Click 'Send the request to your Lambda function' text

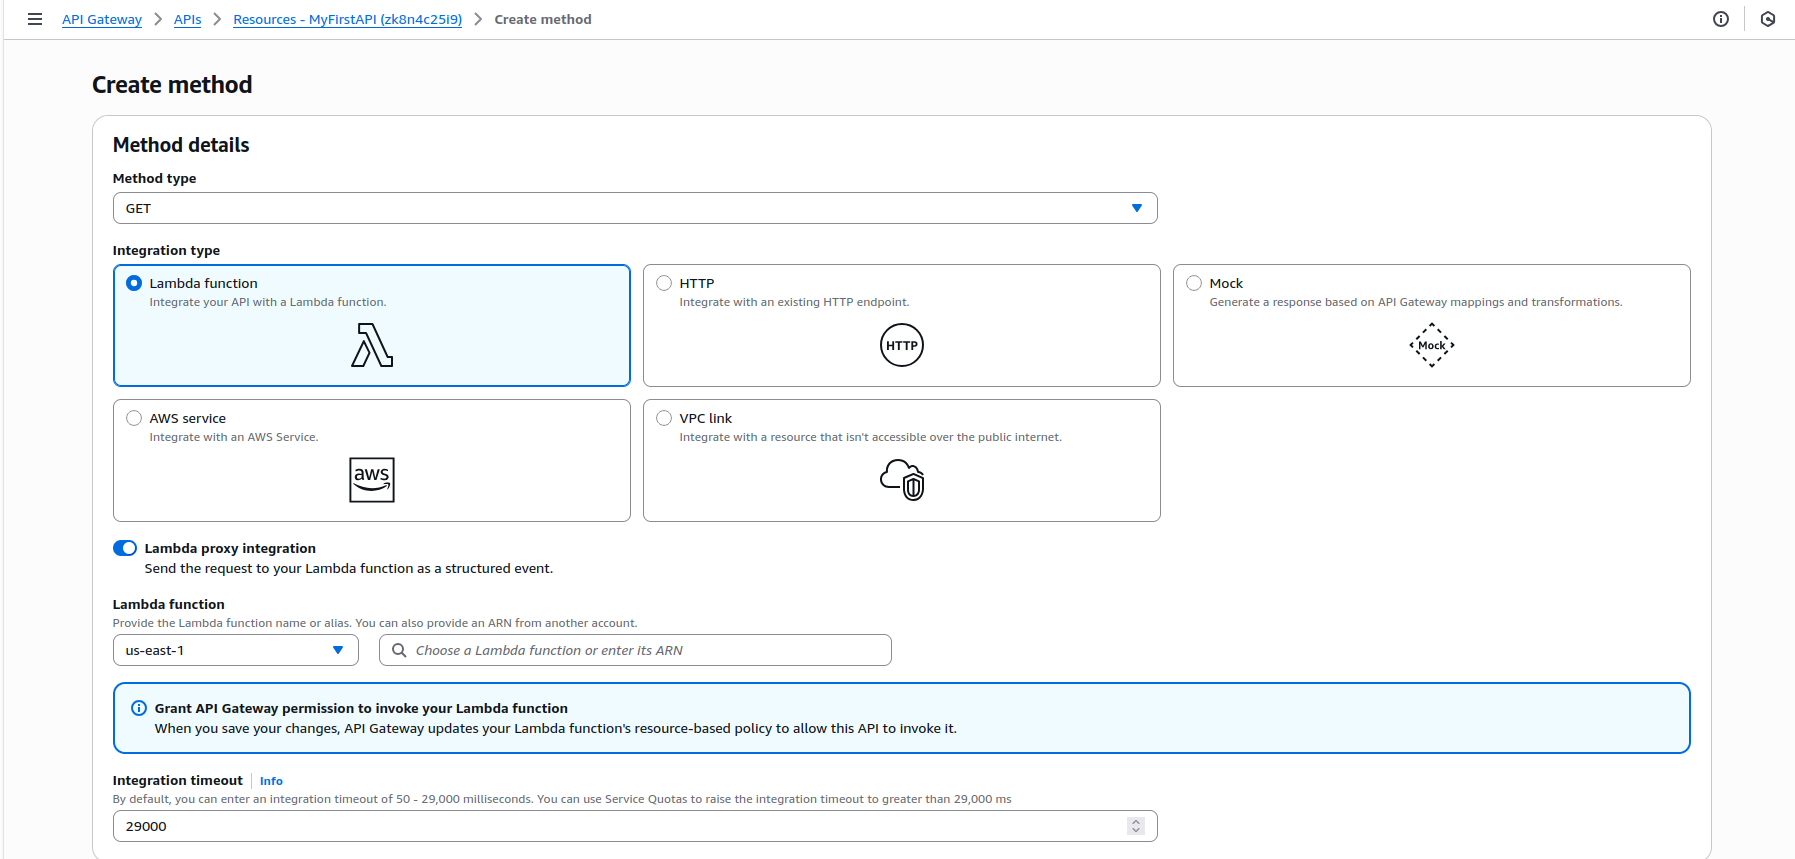(349, 568)
